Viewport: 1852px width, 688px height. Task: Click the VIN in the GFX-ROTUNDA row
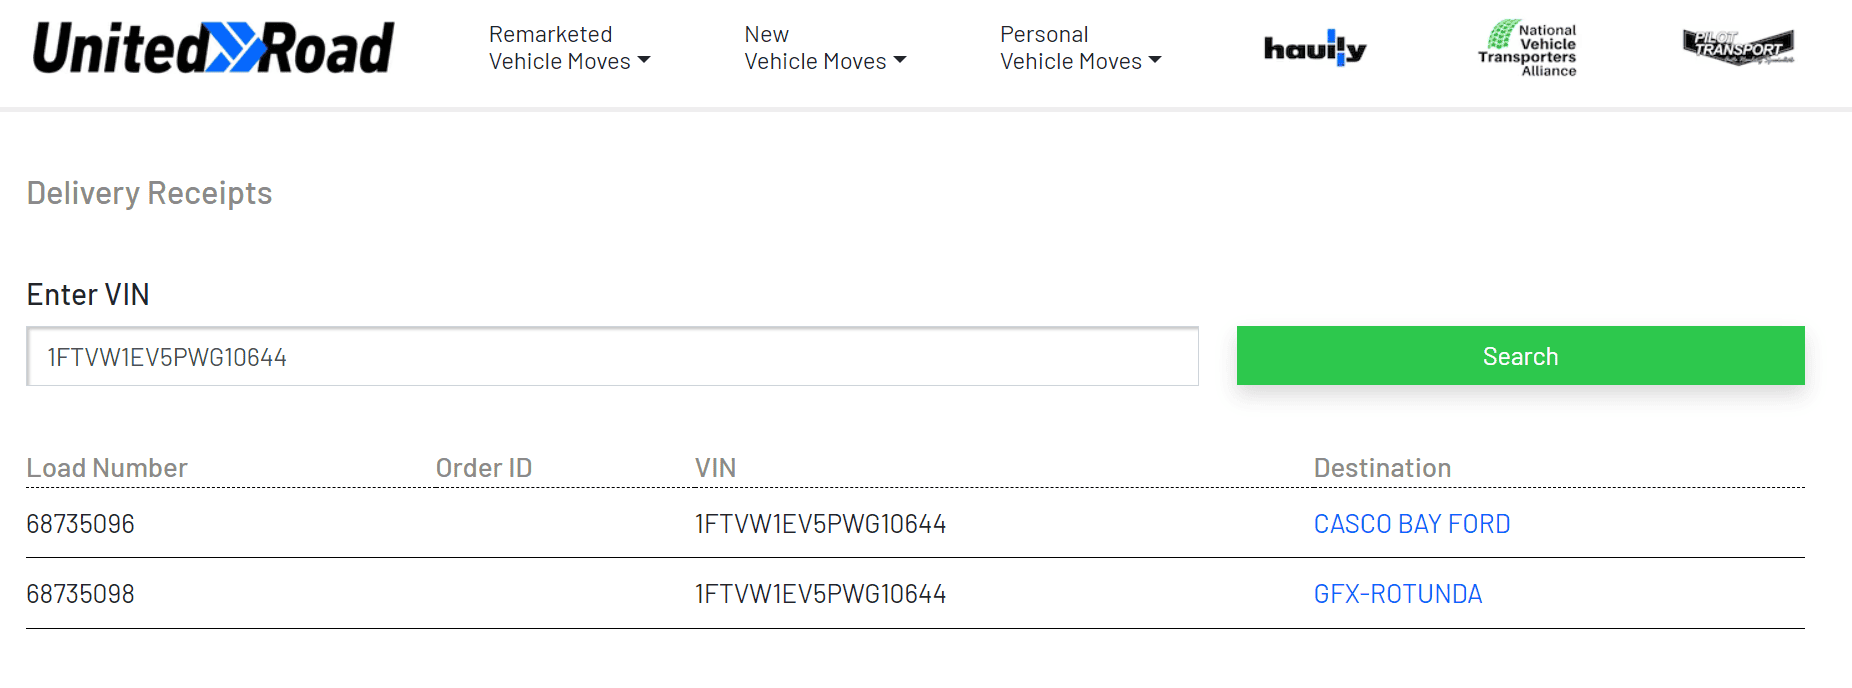(820, 594)
